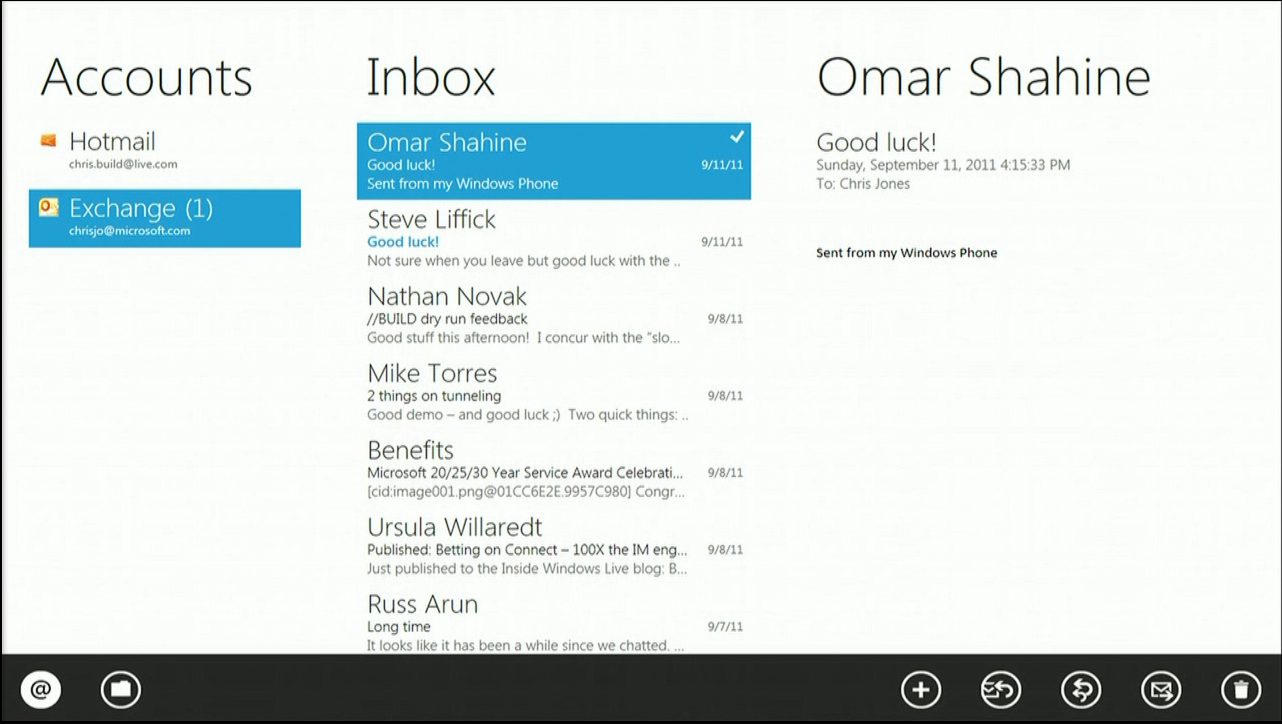Forward the message using the envelope-arrow icon
This screenshot has width=1282, height=724.
(x=1161, y=689)
